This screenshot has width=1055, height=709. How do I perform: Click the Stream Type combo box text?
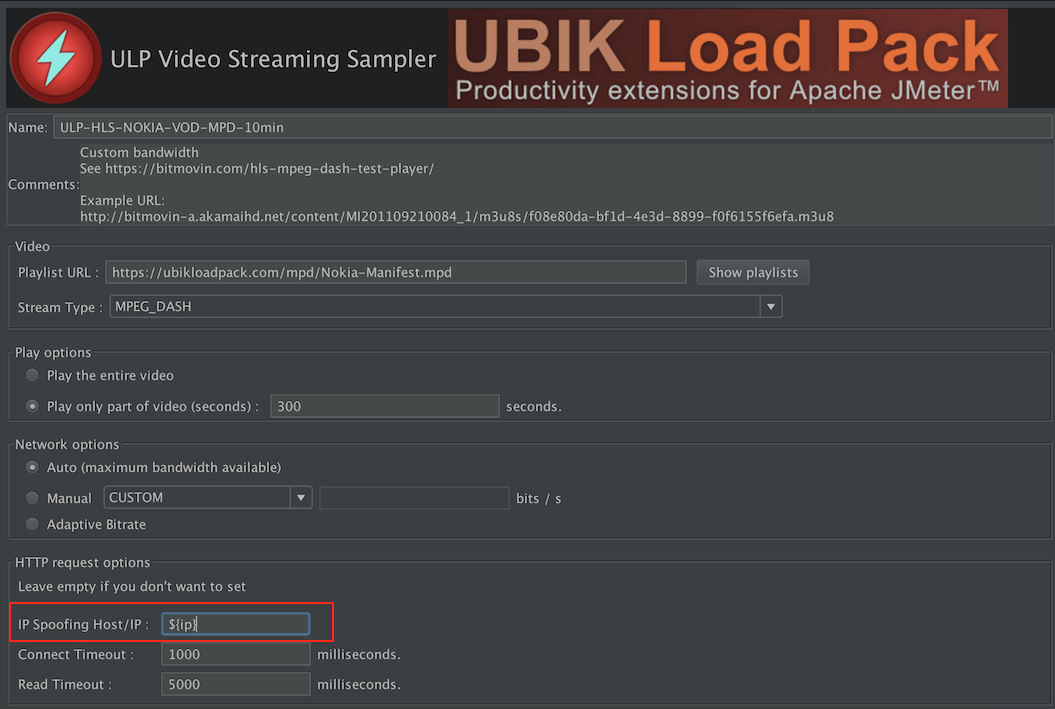[x=434, y=307]
